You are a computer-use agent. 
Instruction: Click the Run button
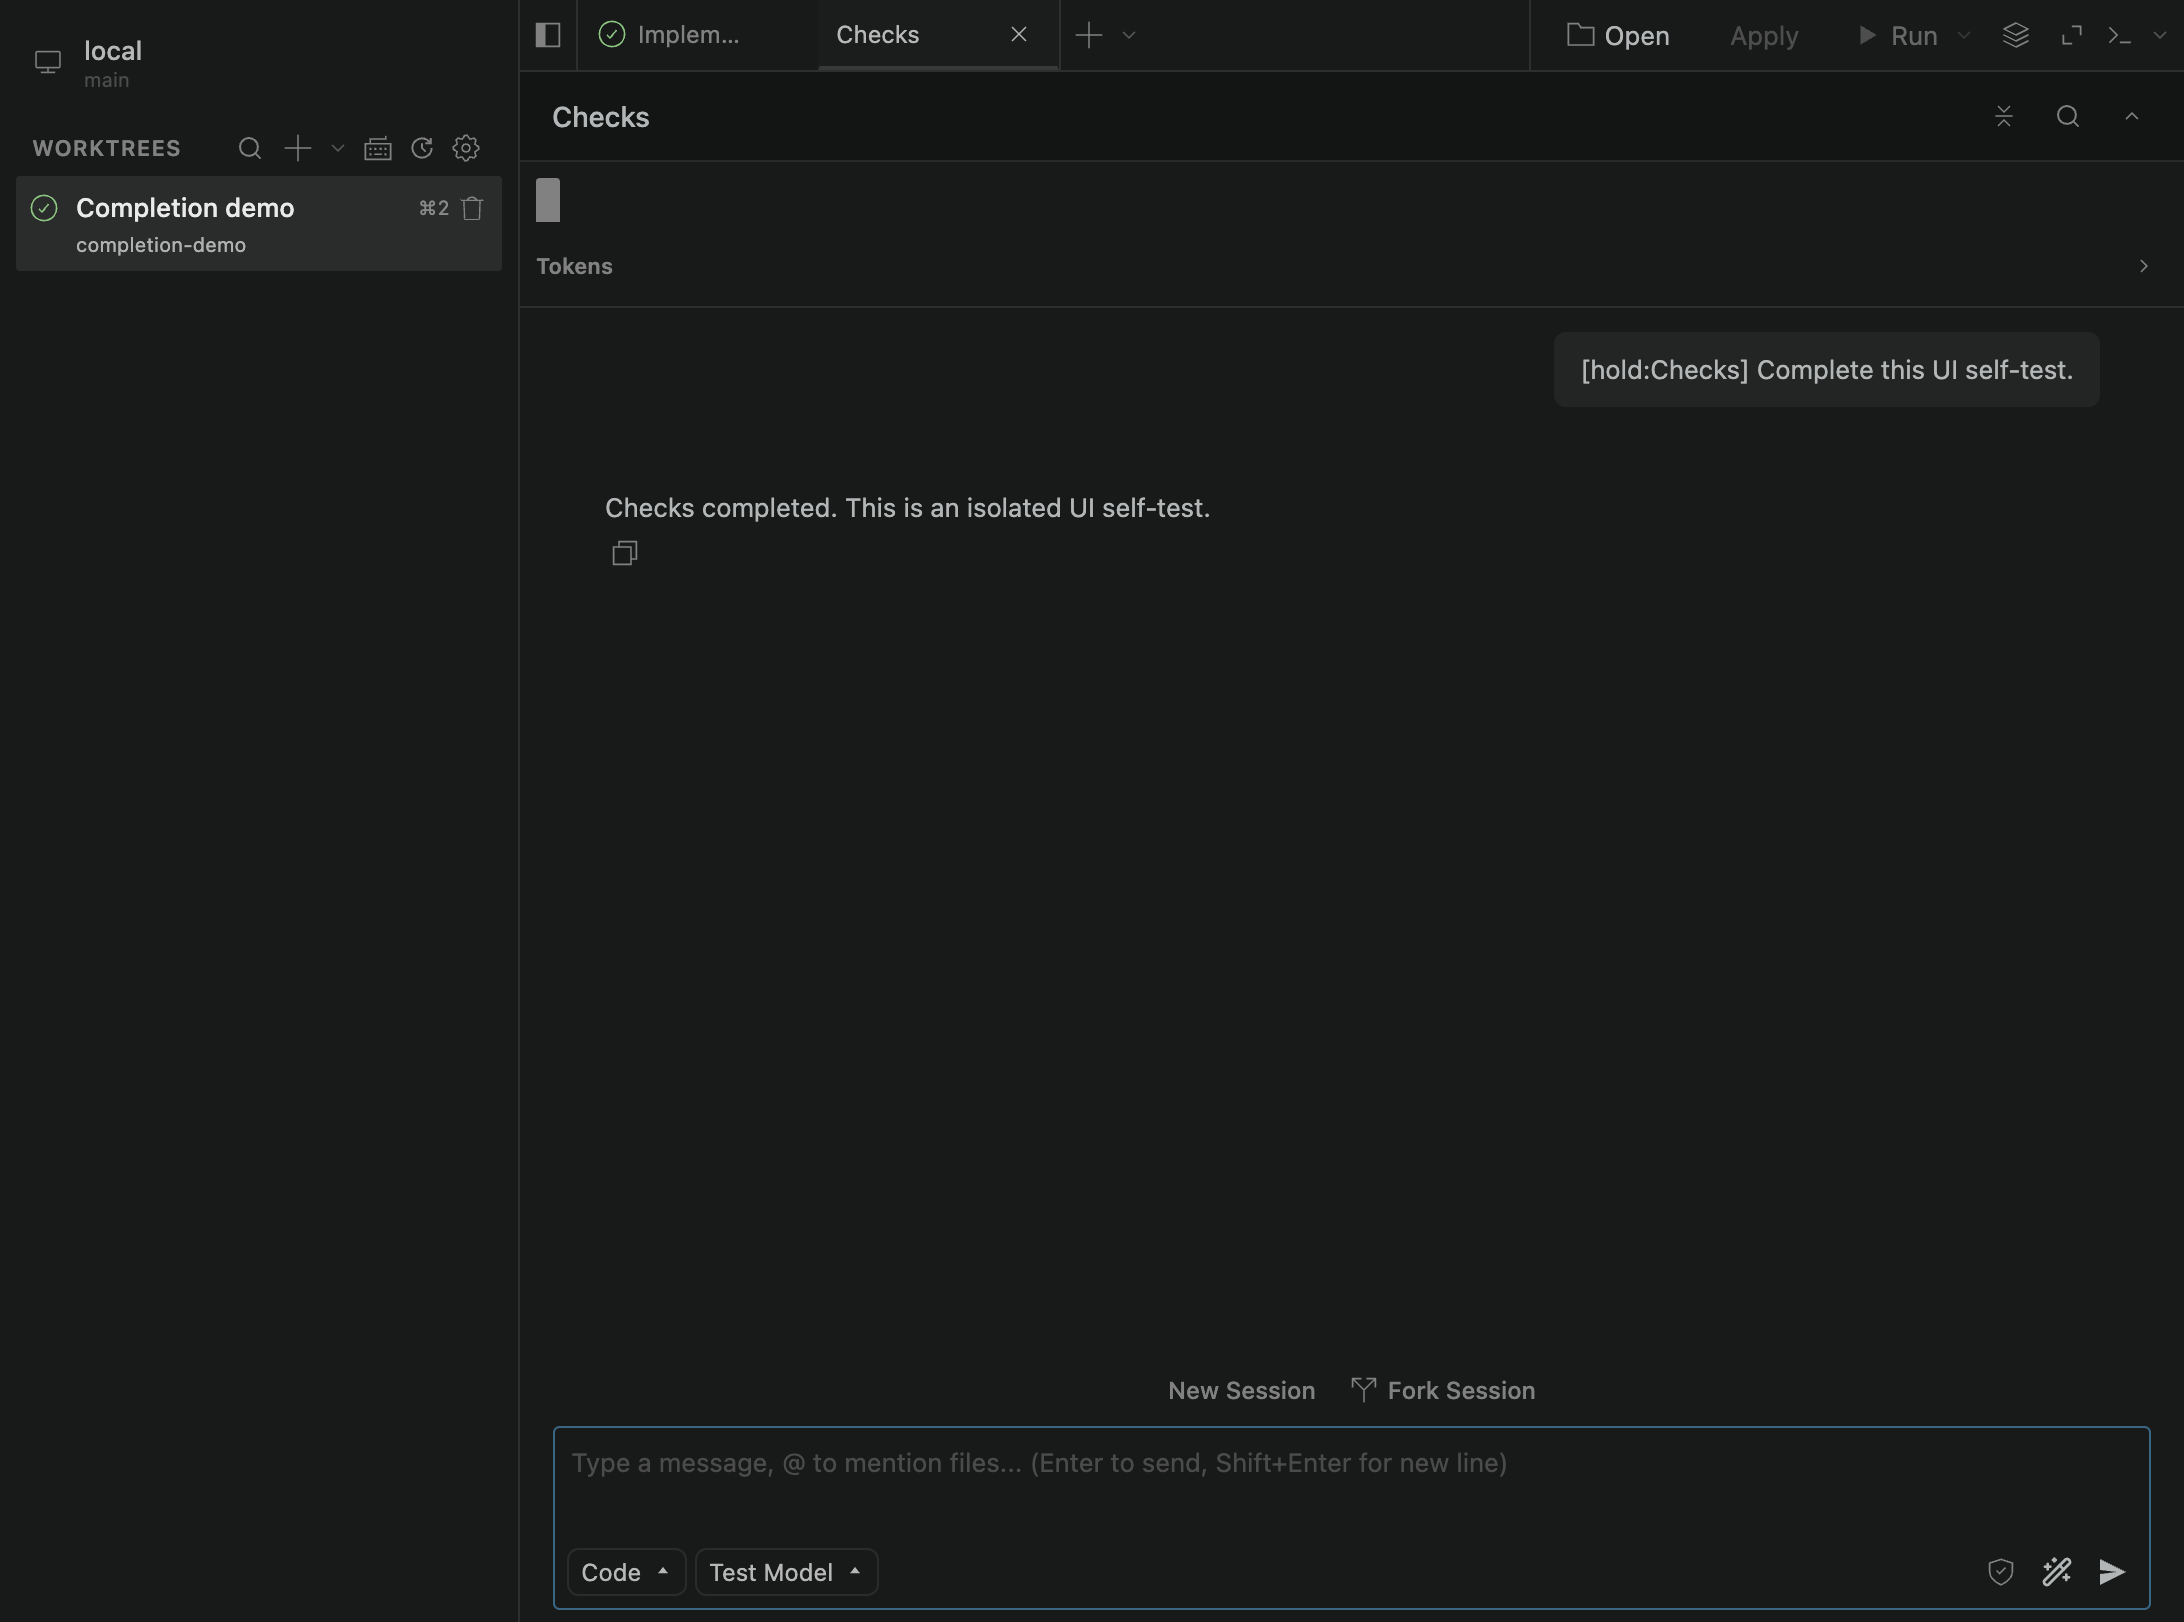[1898, 36]
